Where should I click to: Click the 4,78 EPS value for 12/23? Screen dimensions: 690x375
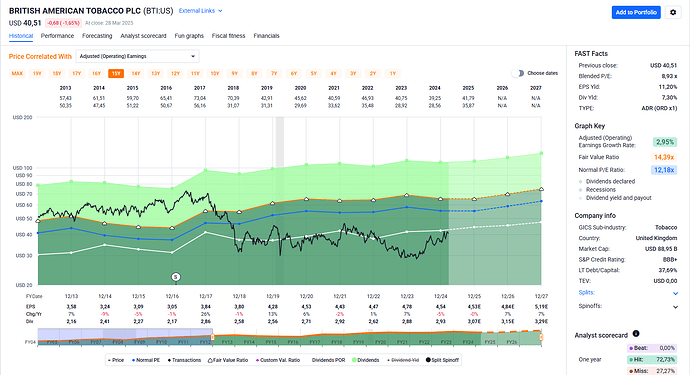point(407,307)
